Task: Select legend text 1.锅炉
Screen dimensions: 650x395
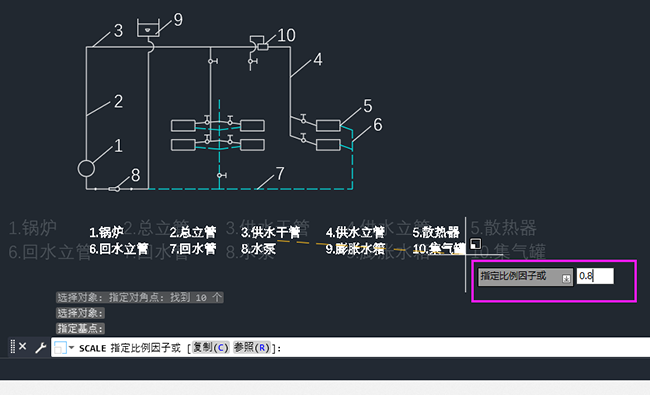Action: tap(106, 232)
